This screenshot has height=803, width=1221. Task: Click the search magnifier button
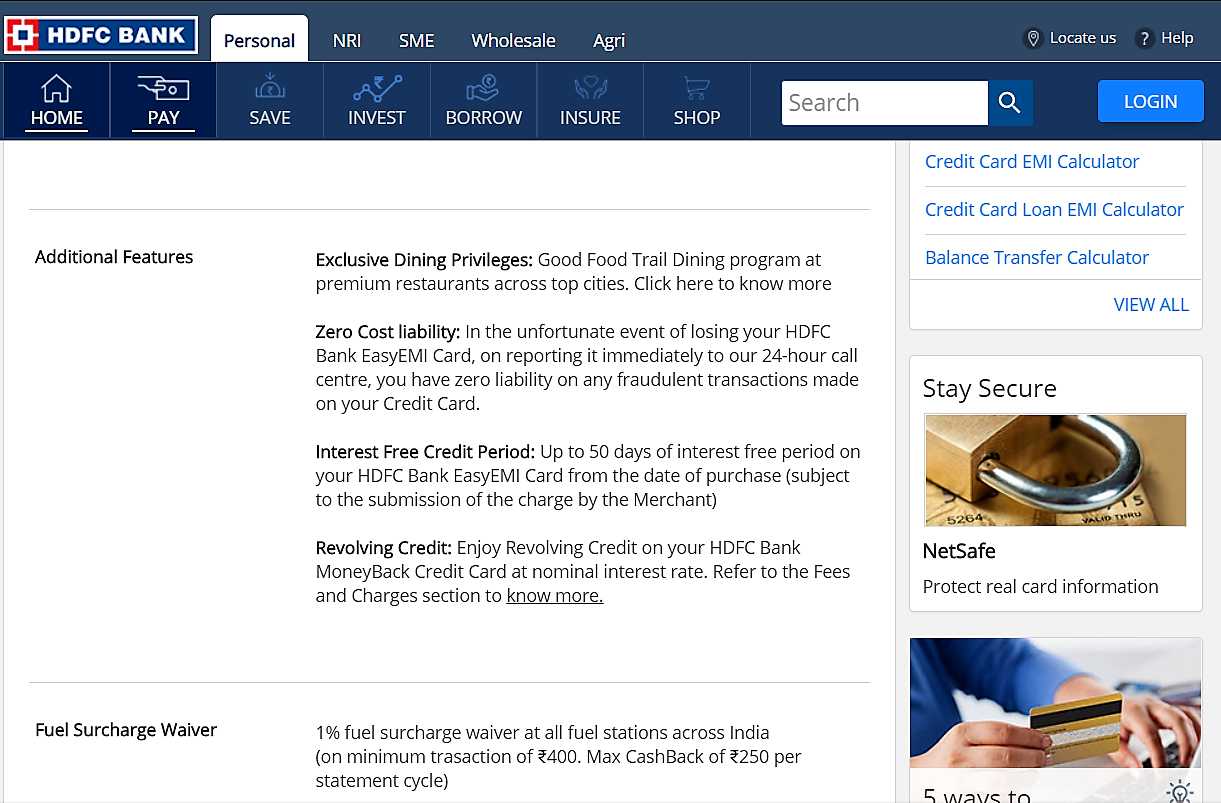coord(1010,102)
